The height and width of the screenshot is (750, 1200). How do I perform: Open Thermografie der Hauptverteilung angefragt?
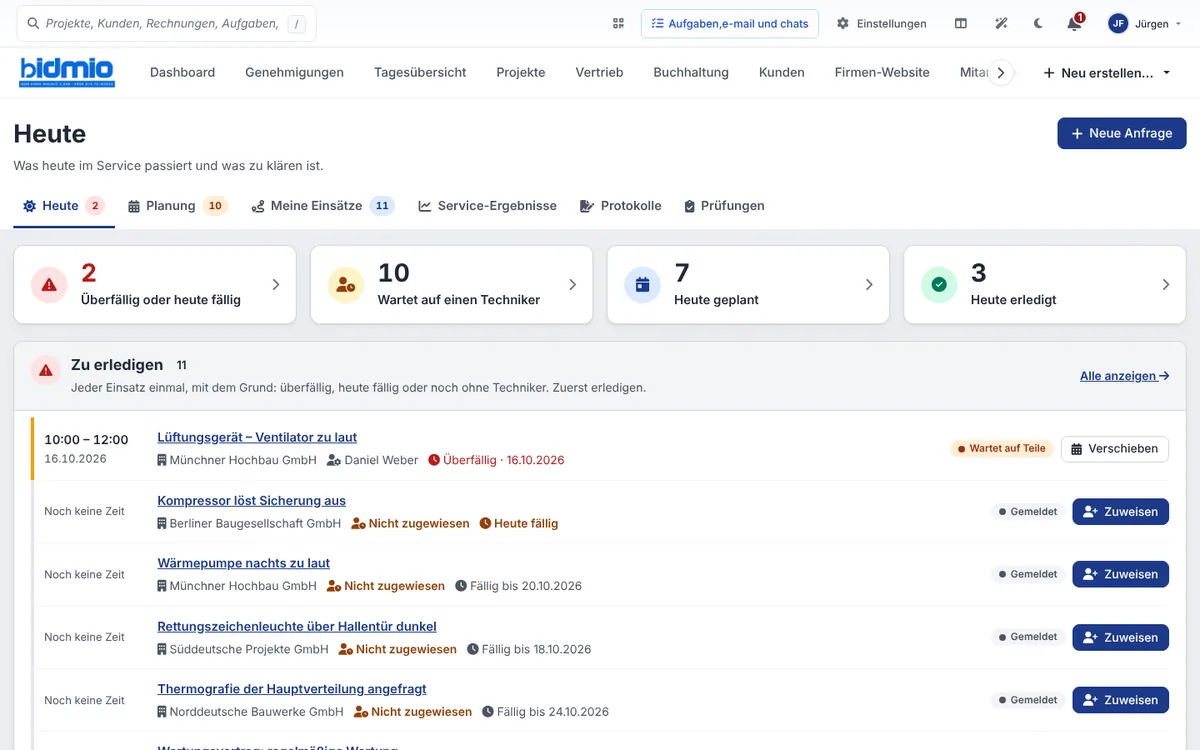click(292, 689)
